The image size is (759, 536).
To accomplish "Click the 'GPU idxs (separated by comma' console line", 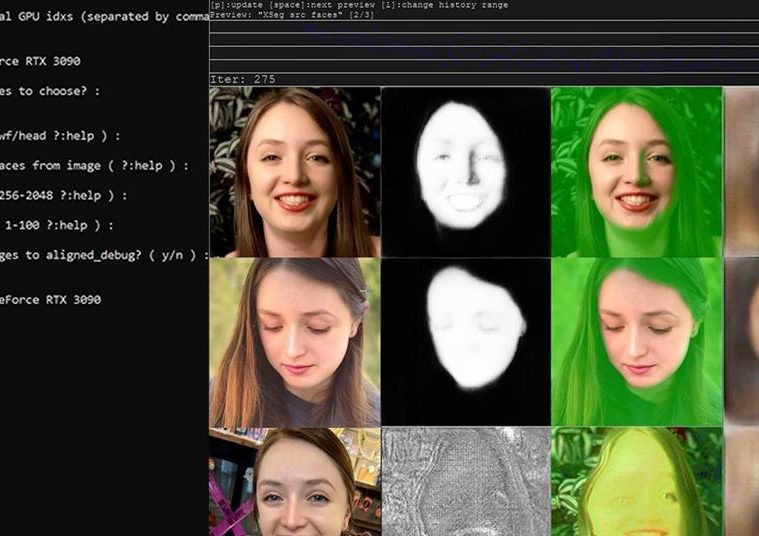I will [104, 18].
